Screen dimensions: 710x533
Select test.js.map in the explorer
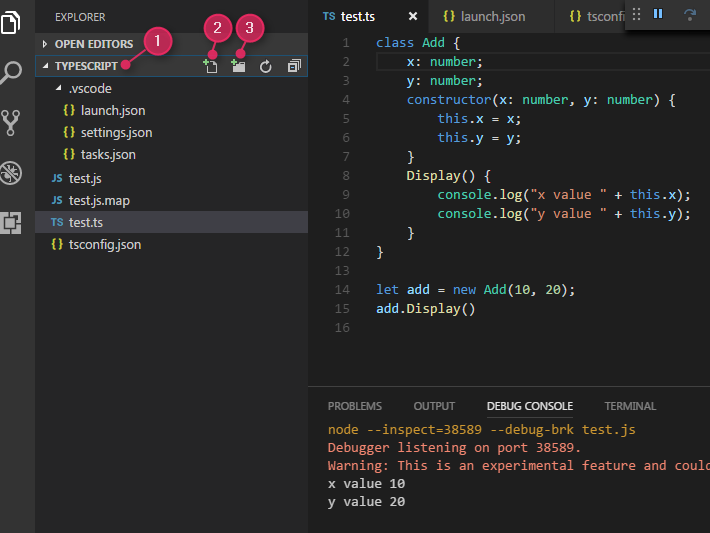[x=98, y=200]
